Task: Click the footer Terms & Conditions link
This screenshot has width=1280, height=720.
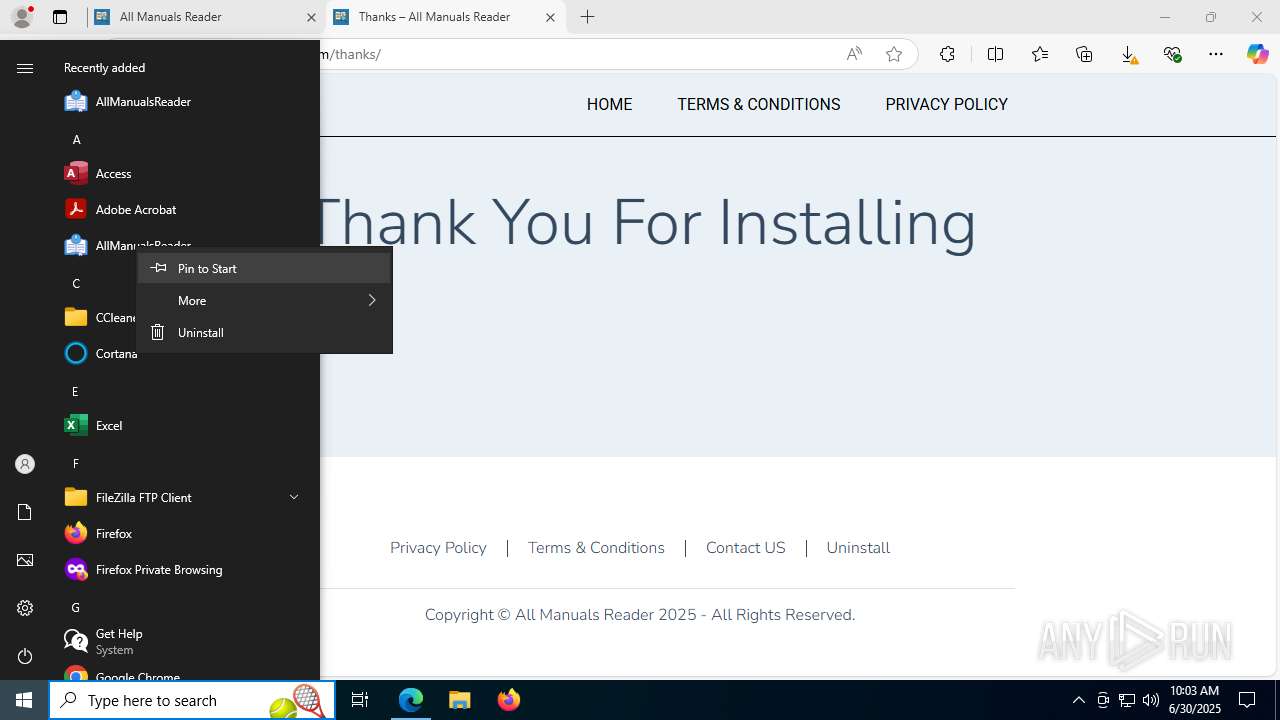Action: click(596, 548)
